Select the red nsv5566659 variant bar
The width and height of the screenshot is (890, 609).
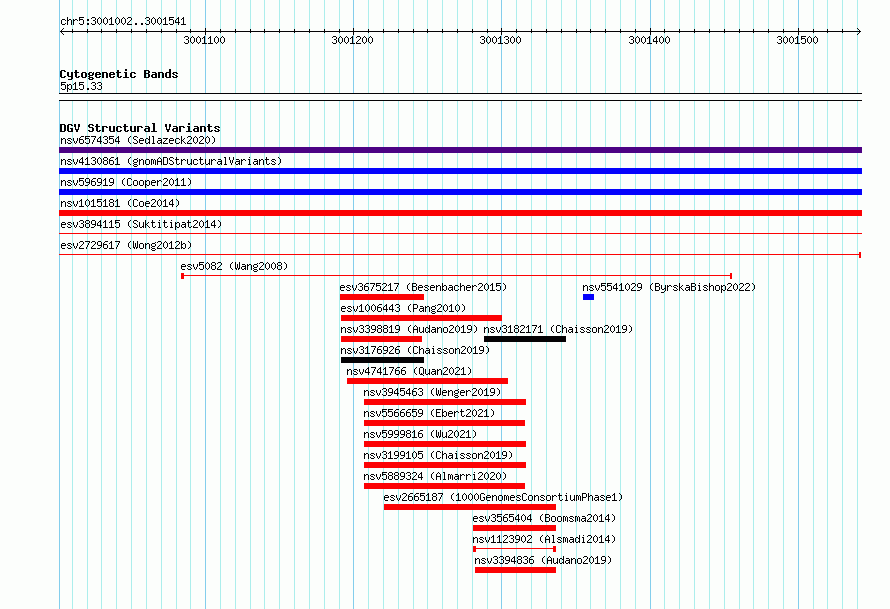[x=444, y=423]
